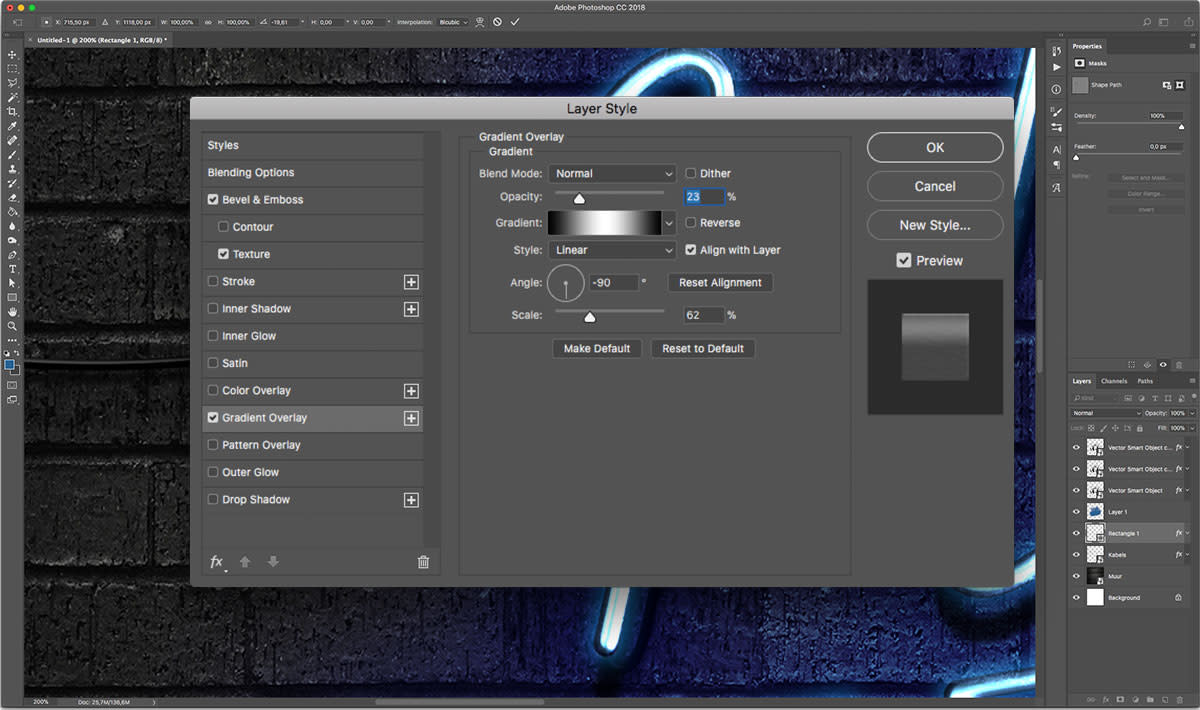Enable the Satin checkbox

(213, 363)
